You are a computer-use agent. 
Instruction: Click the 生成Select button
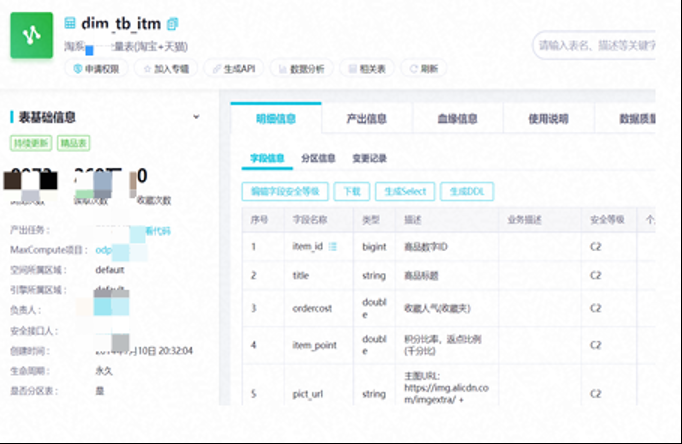coord(405,191)
